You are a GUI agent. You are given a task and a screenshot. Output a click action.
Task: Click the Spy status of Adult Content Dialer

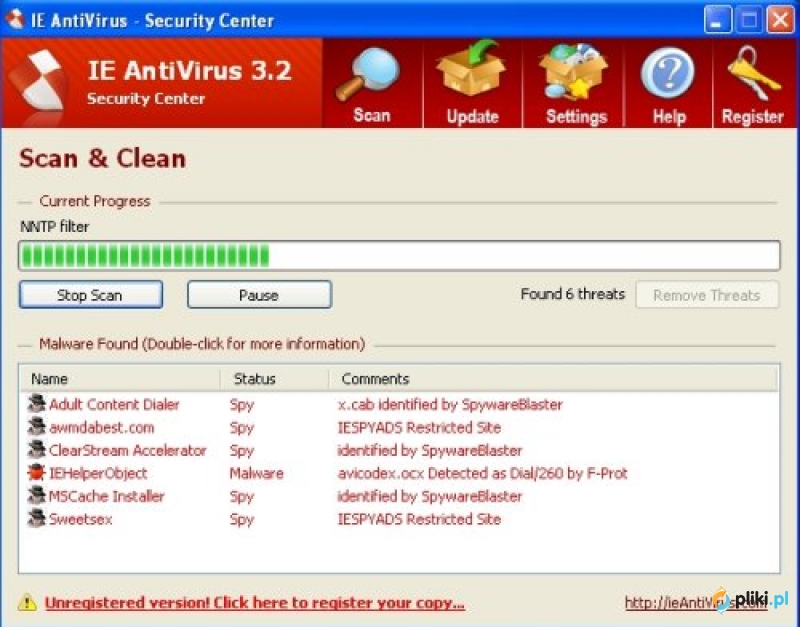pos(242,405)
